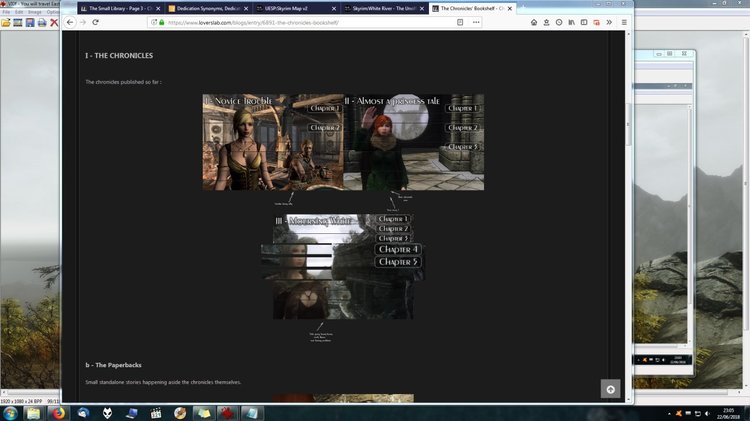Open a new Firefox tab with plus
Image resolution: width=750 pixels, height=421 pixels.
[524, 9]
